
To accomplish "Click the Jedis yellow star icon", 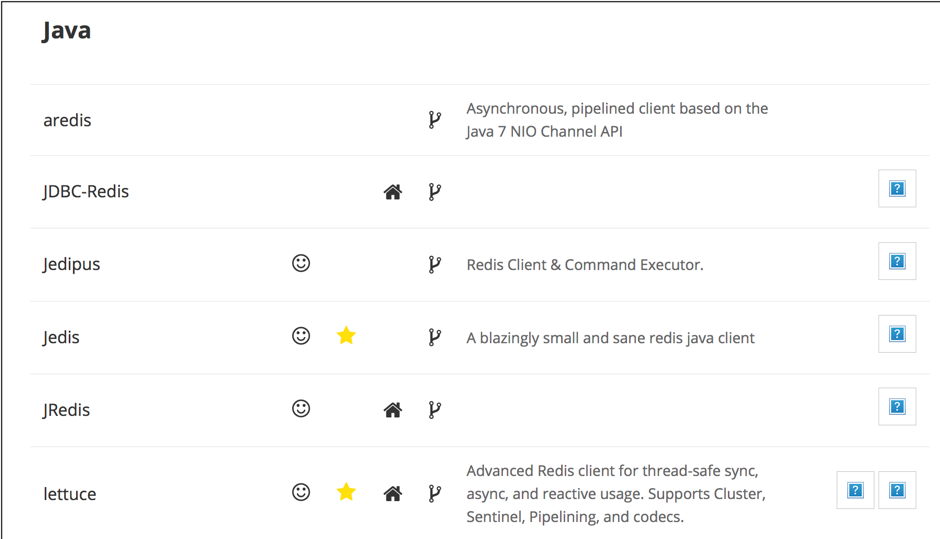I will point(346,336).
